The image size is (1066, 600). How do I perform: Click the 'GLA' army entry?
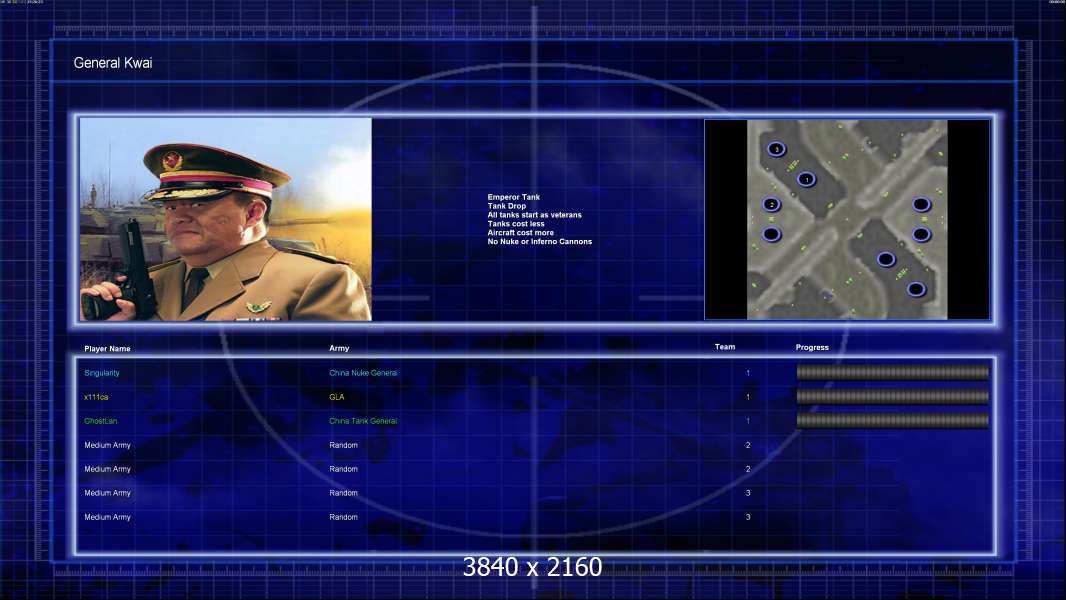coord(337,397)
